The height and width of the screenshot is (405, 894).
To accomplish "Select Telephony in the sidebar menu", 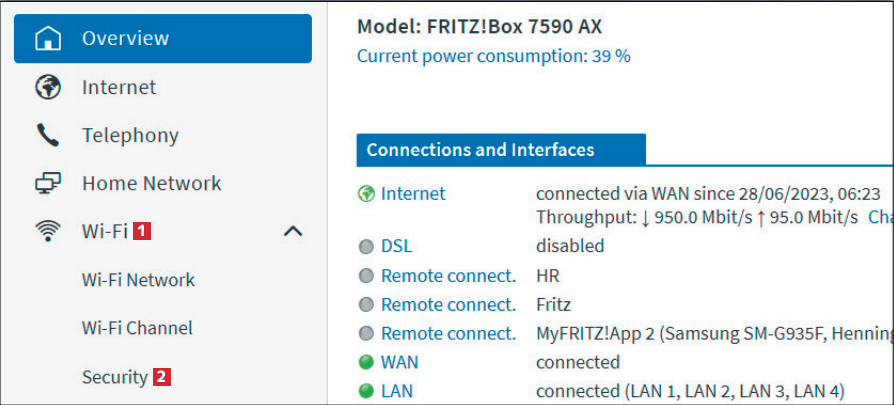I will tap(130, 135).
